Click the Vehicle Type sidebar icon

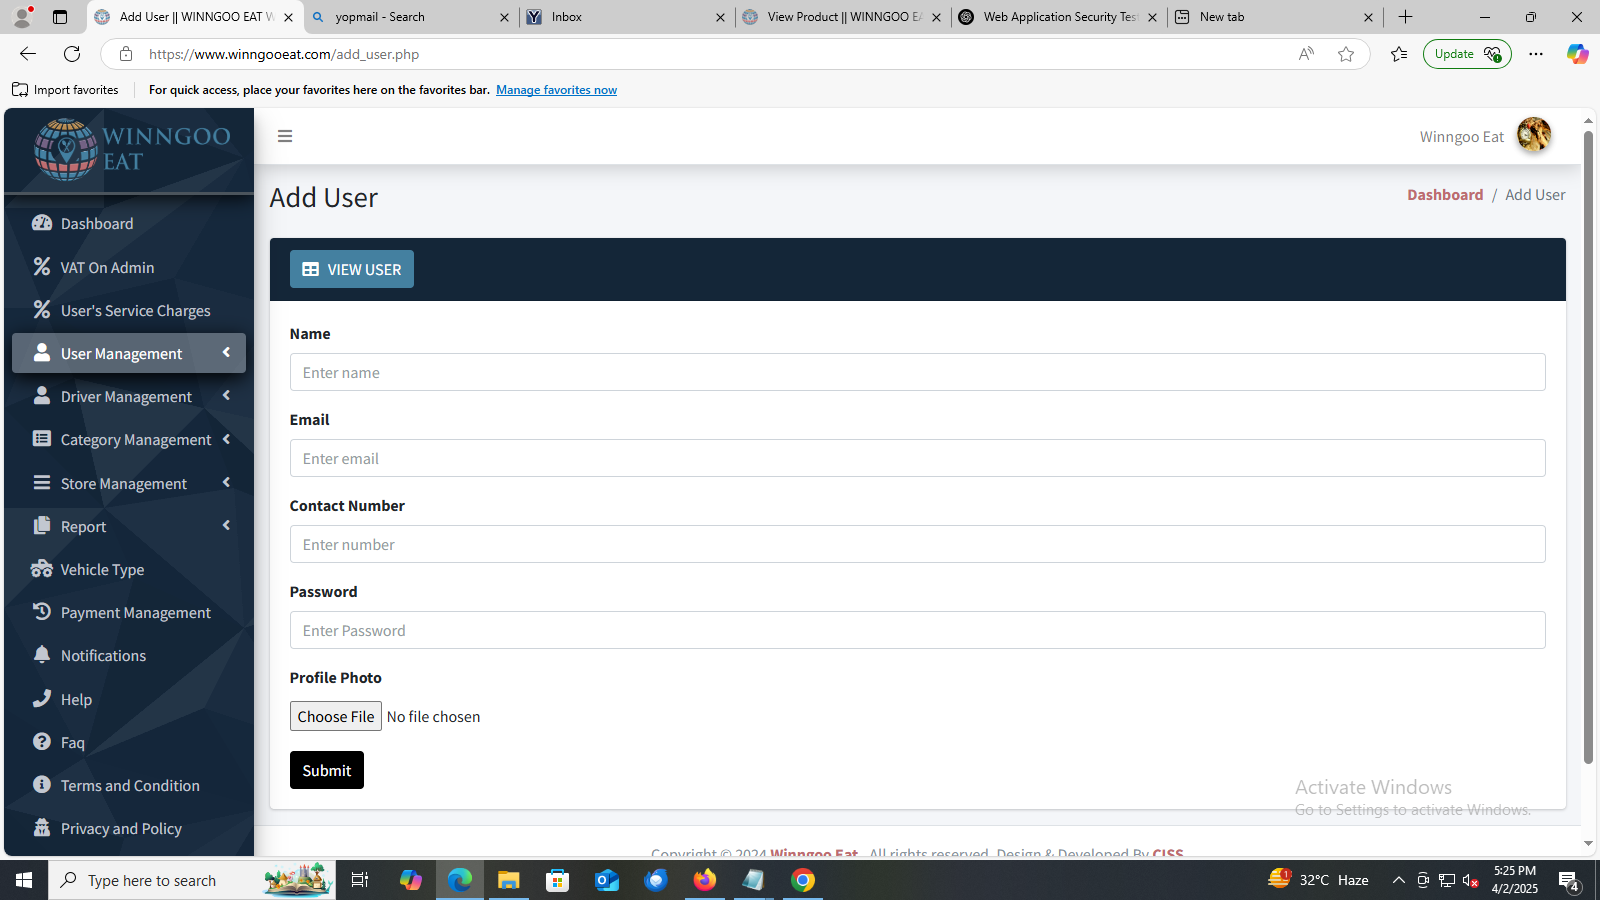click(41, 569)
